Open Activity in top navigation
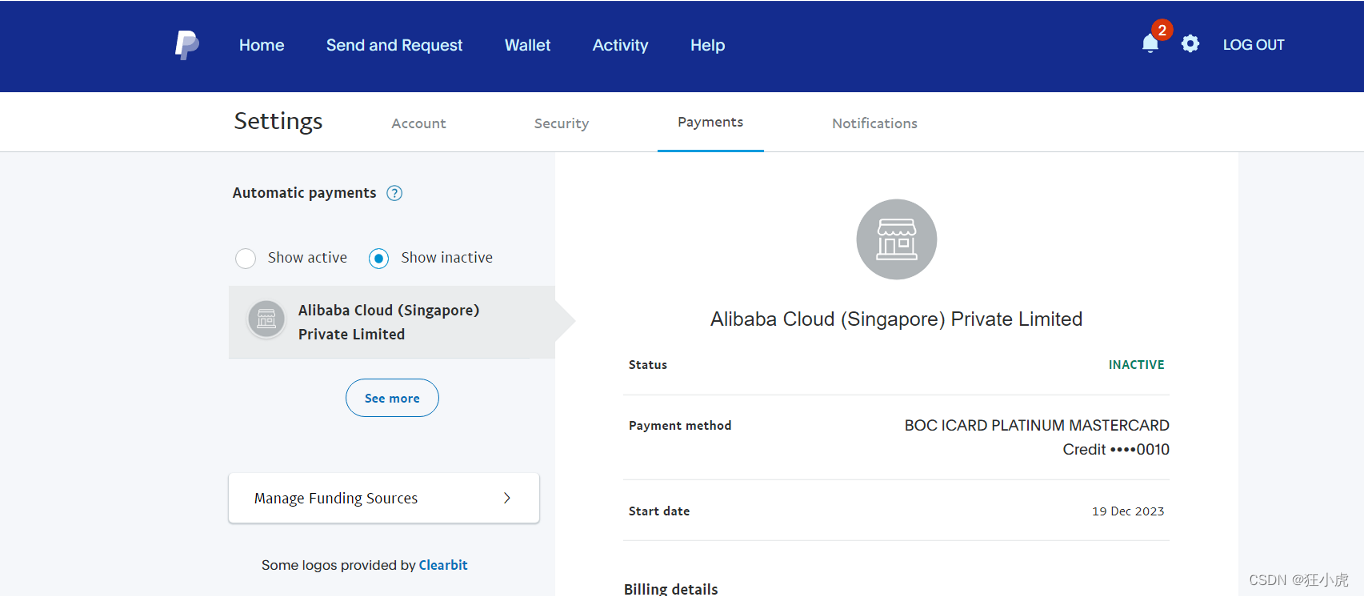The width and height of the screenshot is (1364, 596). pyautogui.click(x=620, y=45)
